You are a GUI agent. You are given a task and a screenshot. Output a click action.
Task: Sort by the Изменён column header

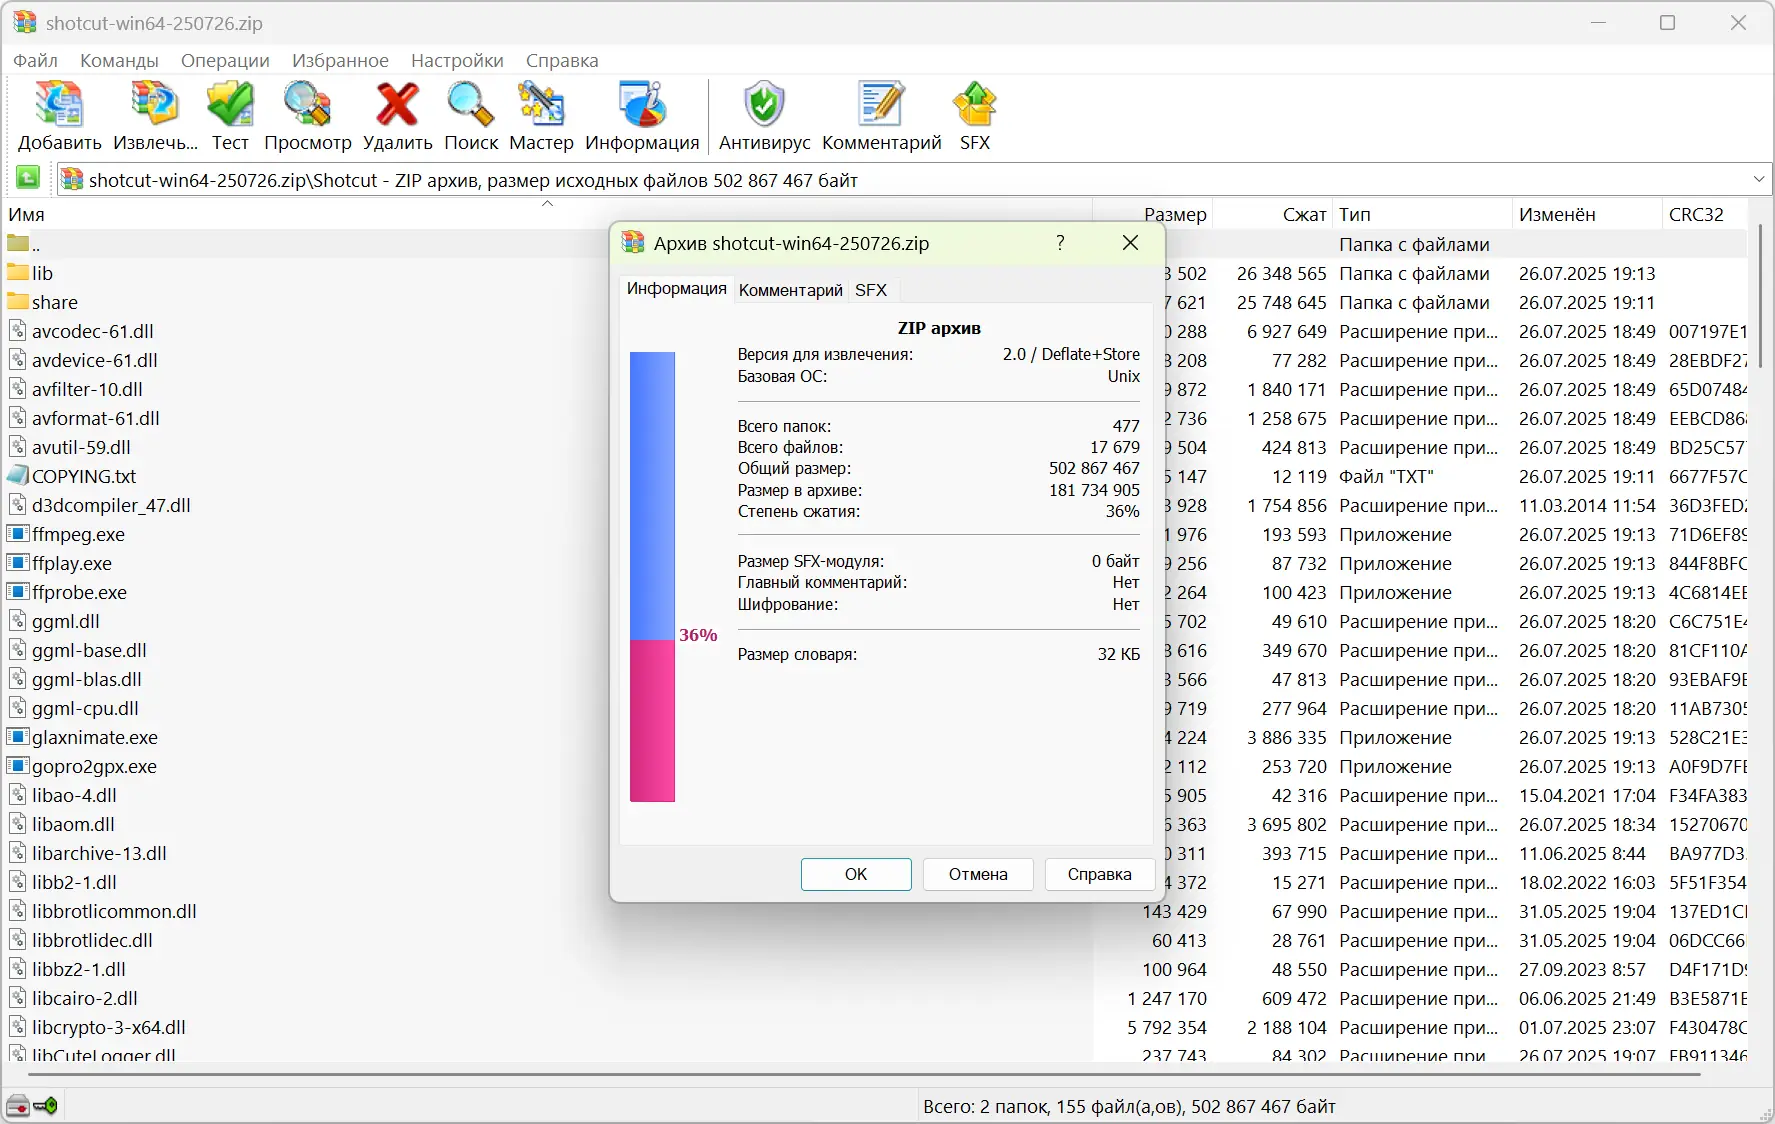(x=1586, y=214)
